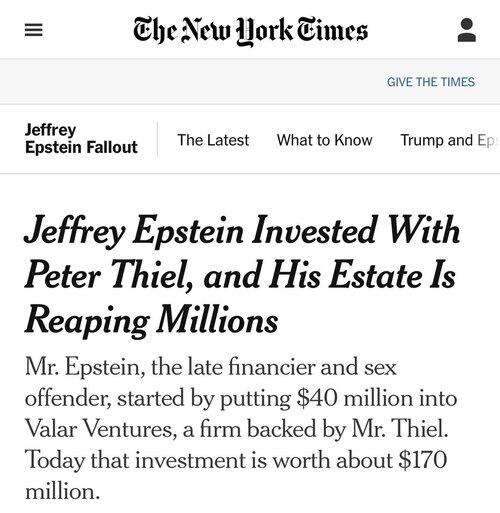The width and height of the screenshot is (500, 513).
Task: Open the hamburger sections menu
Action: [x=34, y=30]
